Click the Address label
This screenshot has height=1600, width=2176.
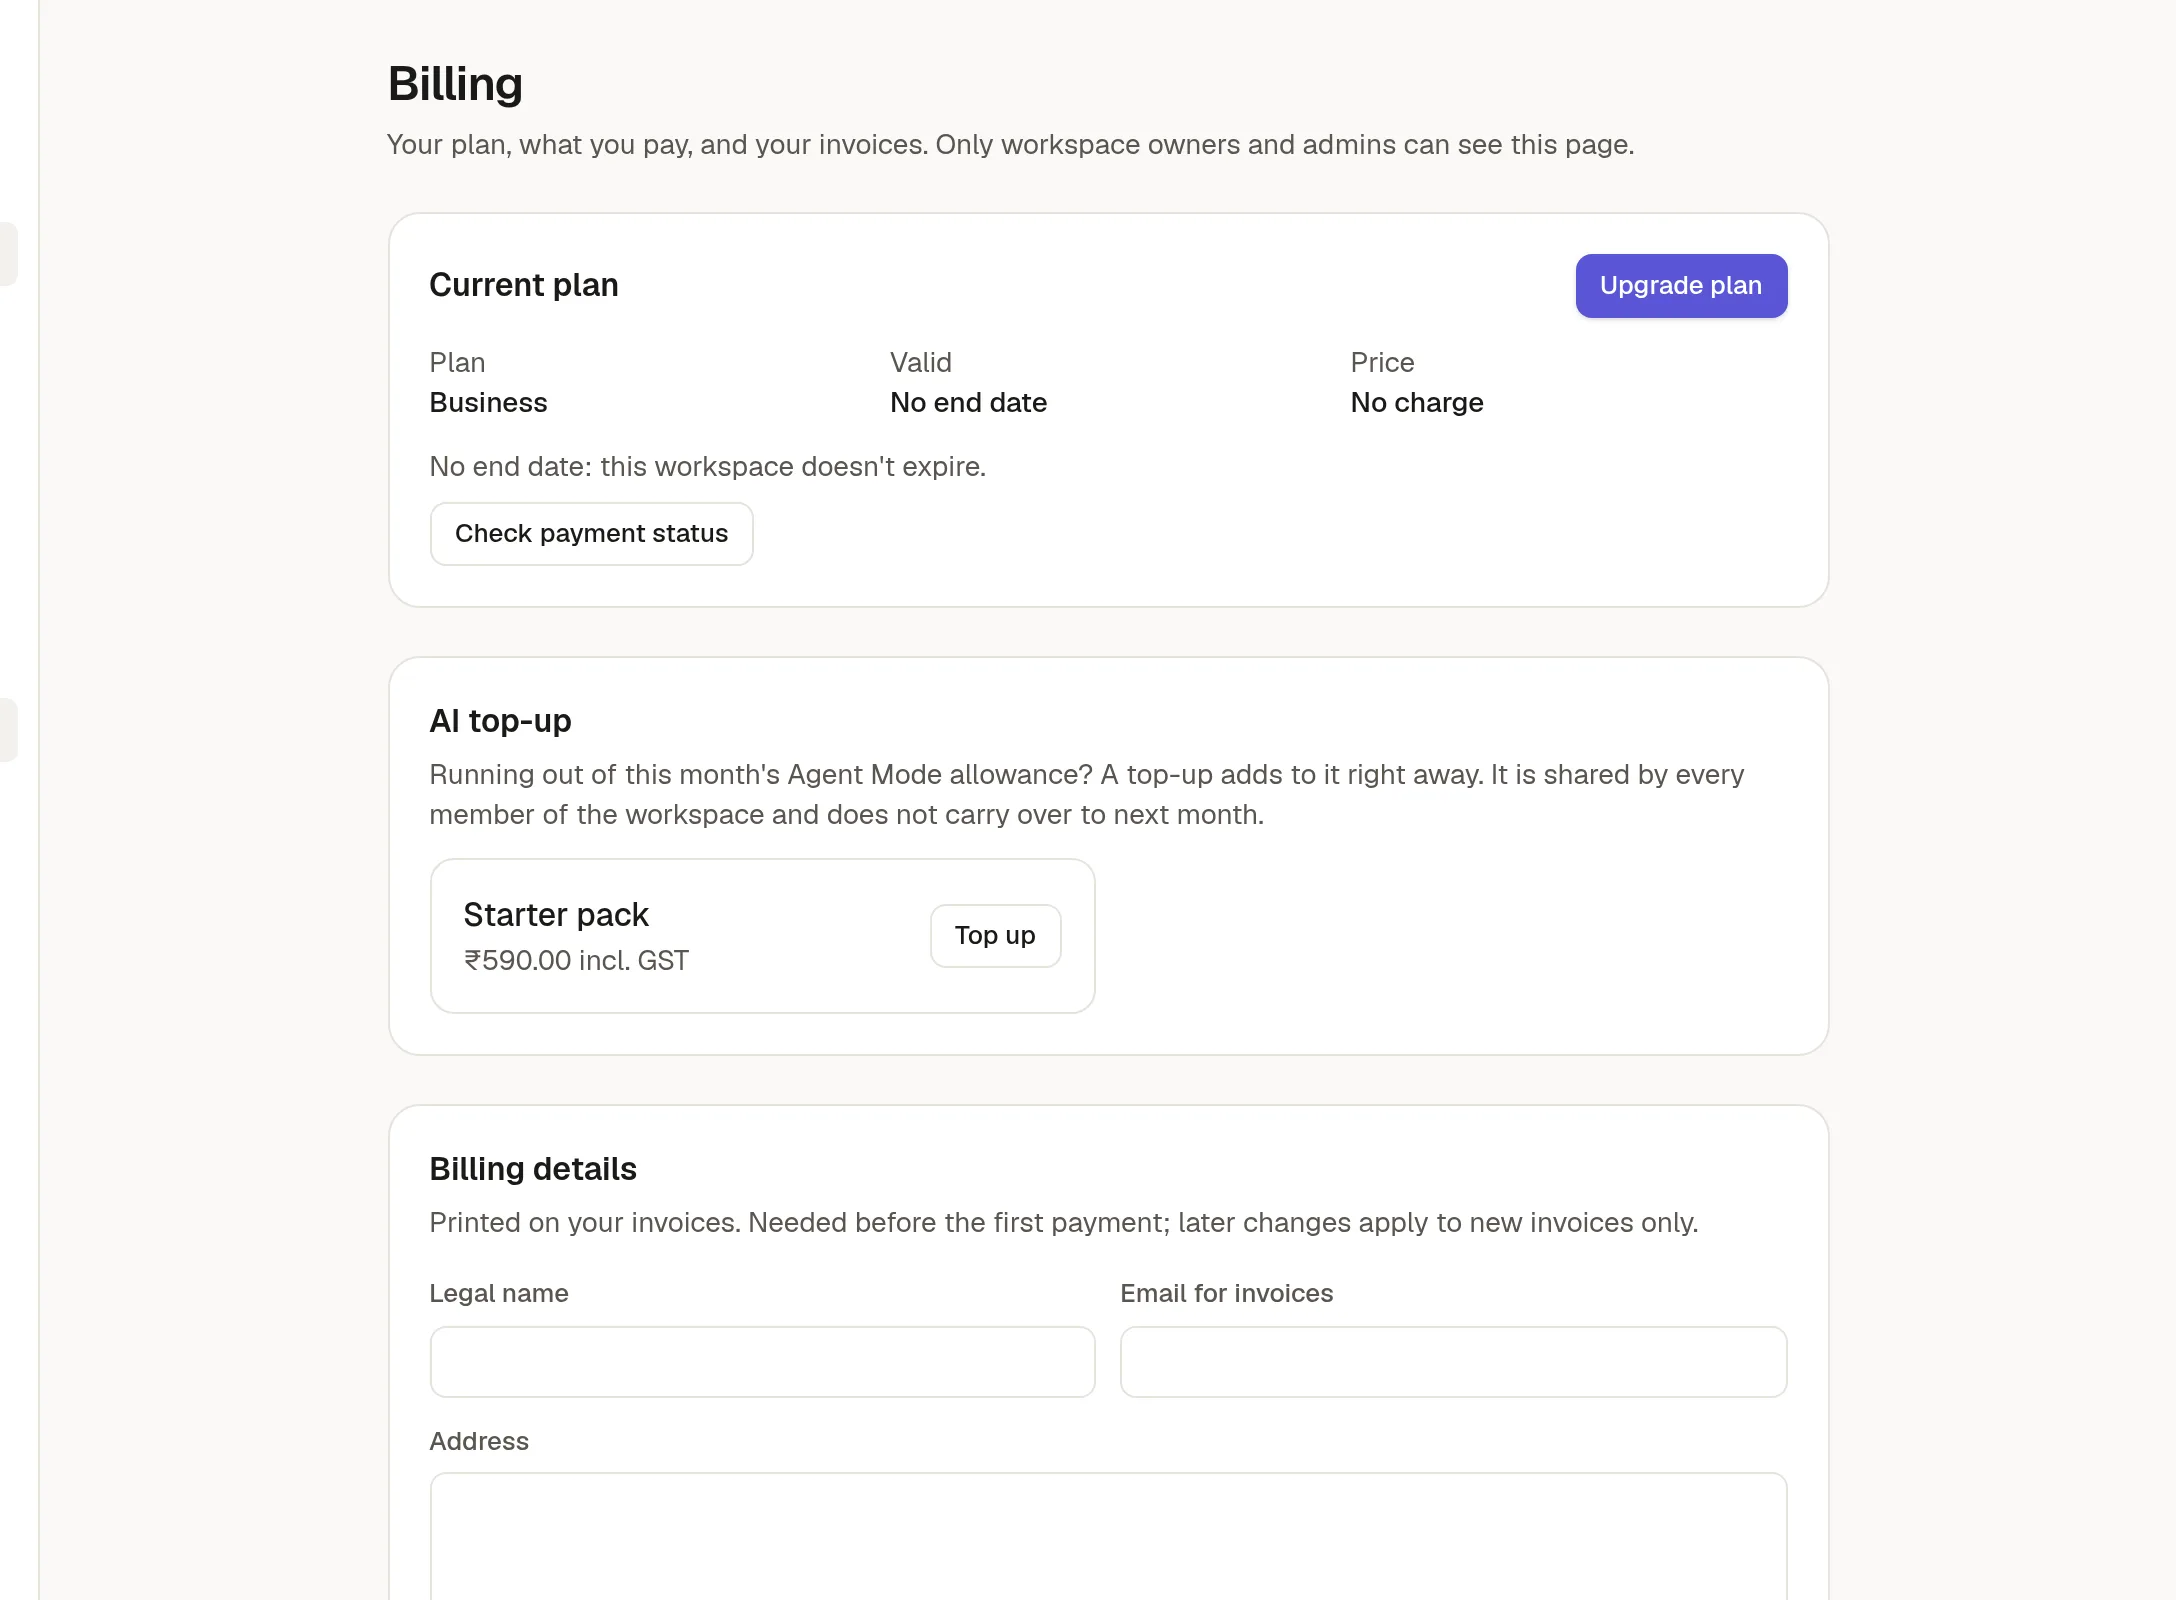[x=479, y=1441]
